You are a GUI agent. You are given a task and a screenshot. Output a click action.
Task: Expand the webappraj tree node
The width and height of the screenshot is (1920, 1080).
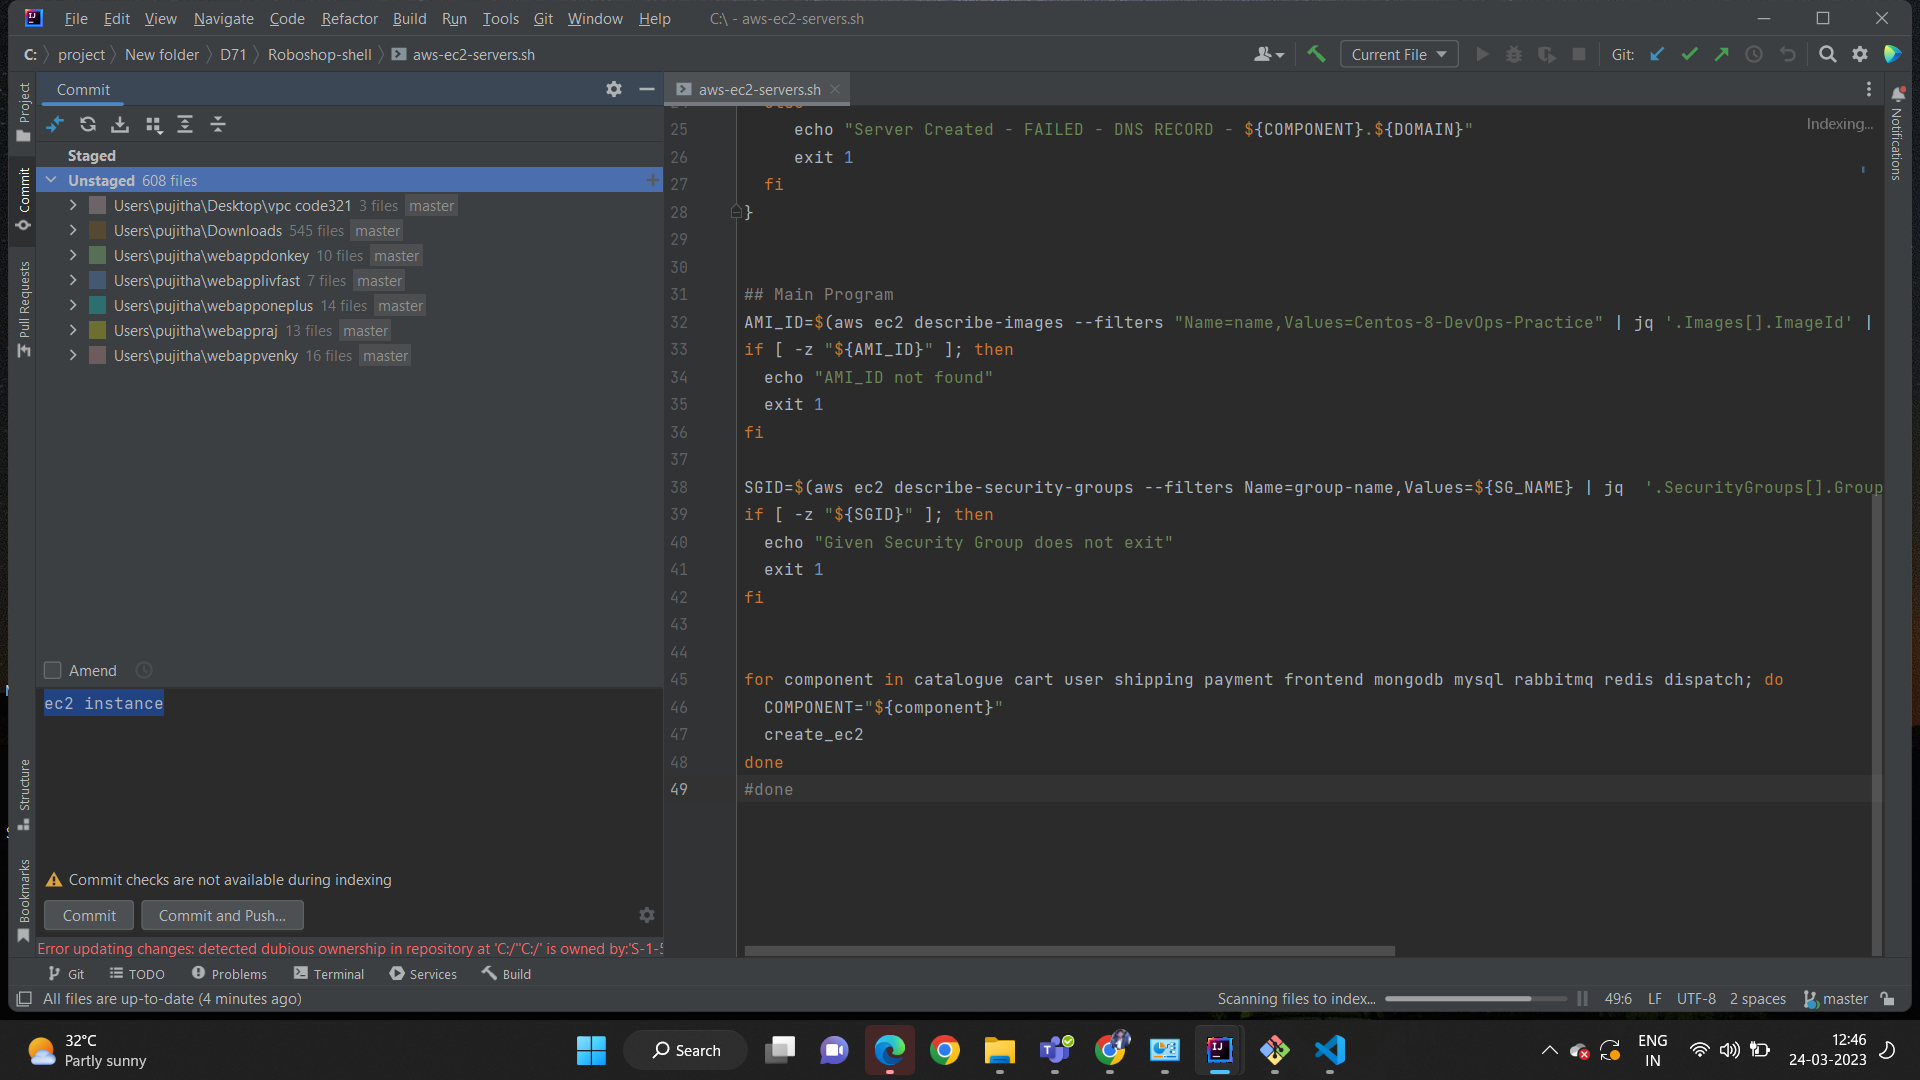(x=73, y=330)
